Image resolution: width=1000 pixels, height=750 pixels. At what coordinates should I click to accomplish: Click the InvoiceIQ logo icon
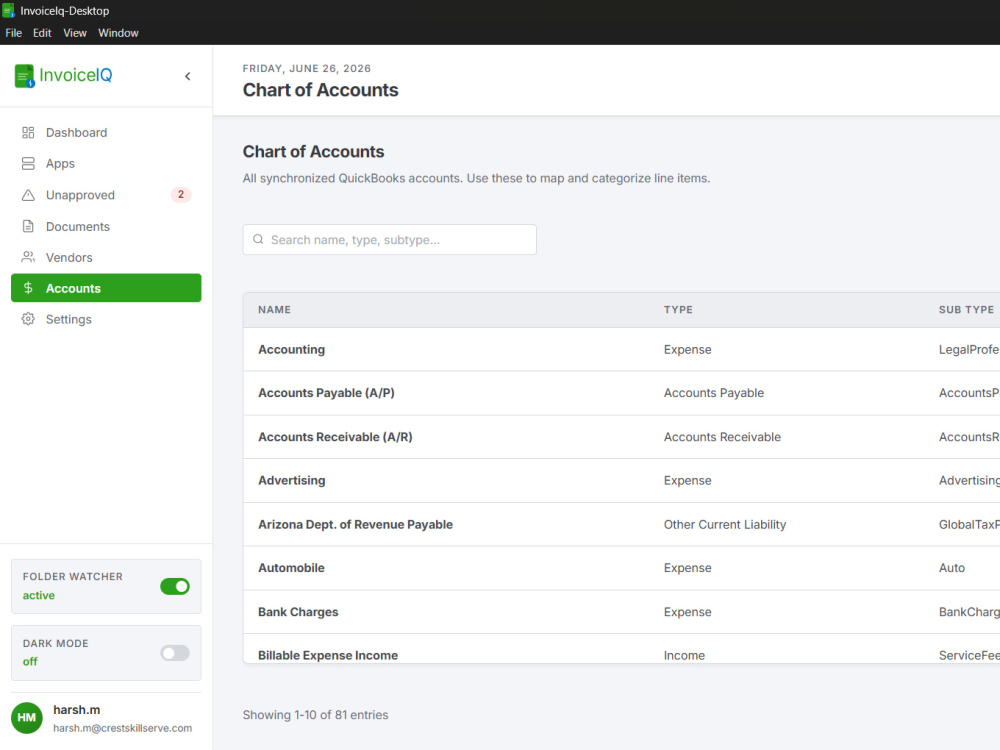tap(24, 76)
